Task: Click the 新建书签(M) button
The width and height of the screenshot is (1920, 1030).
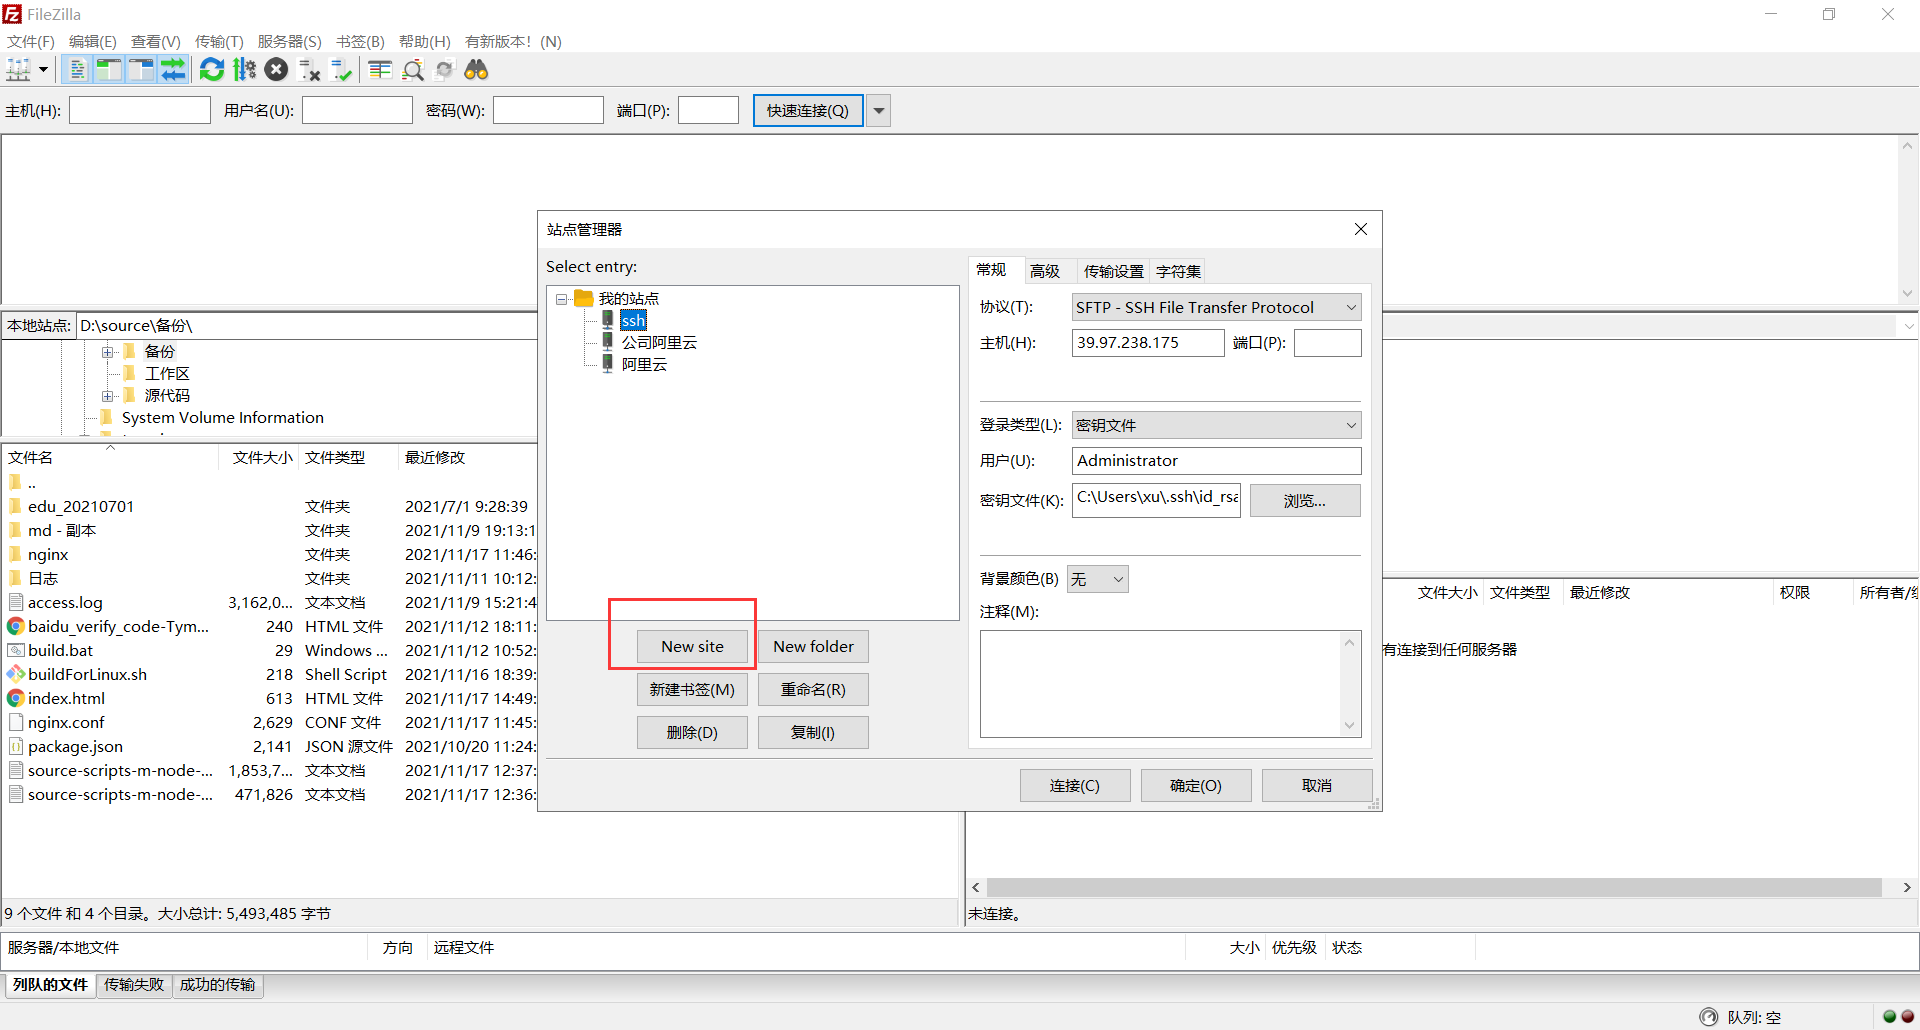Action: coord(692,689)
